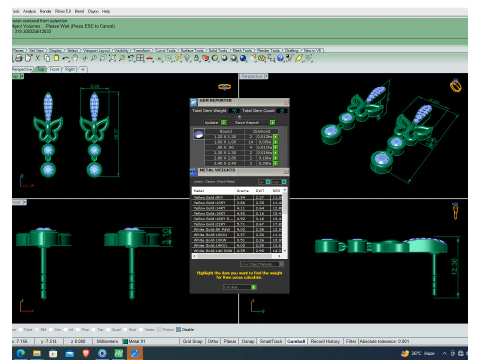Click the plus tab to add a viewport
480x360 pixels.
82,69
